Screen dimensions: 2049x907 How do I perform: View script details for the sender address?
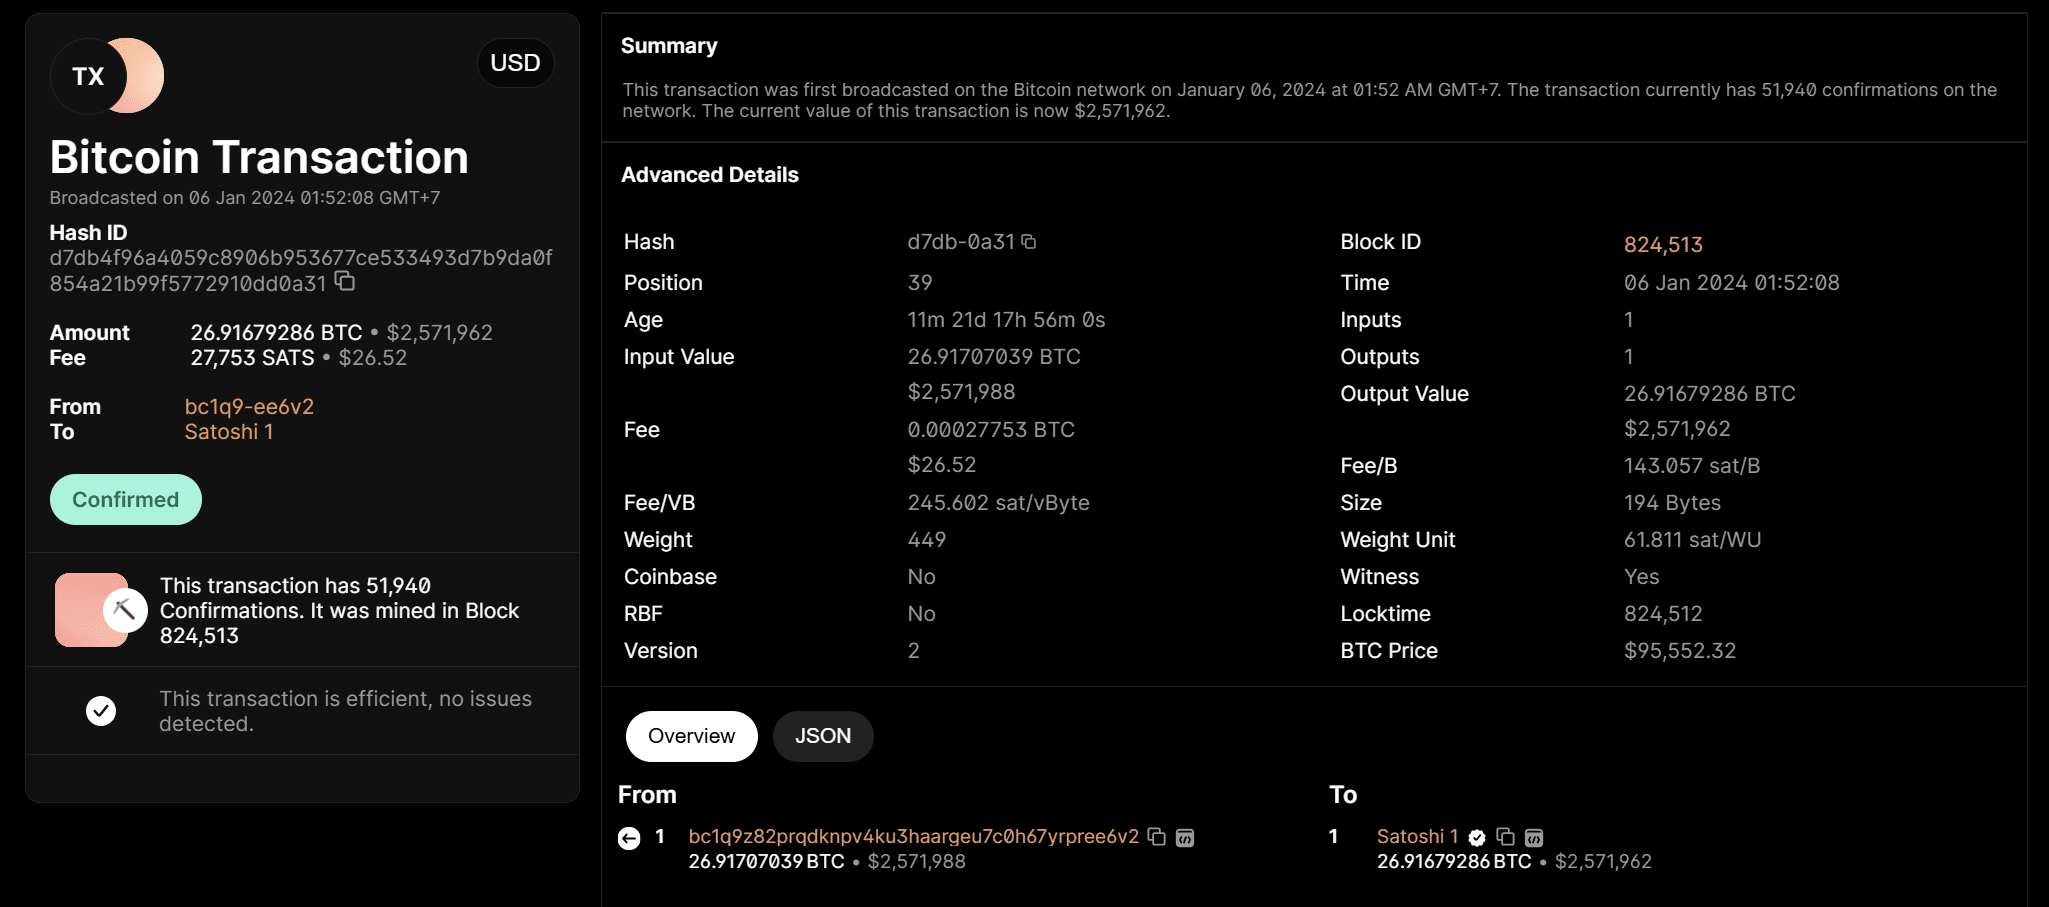tap(1185, 837)
